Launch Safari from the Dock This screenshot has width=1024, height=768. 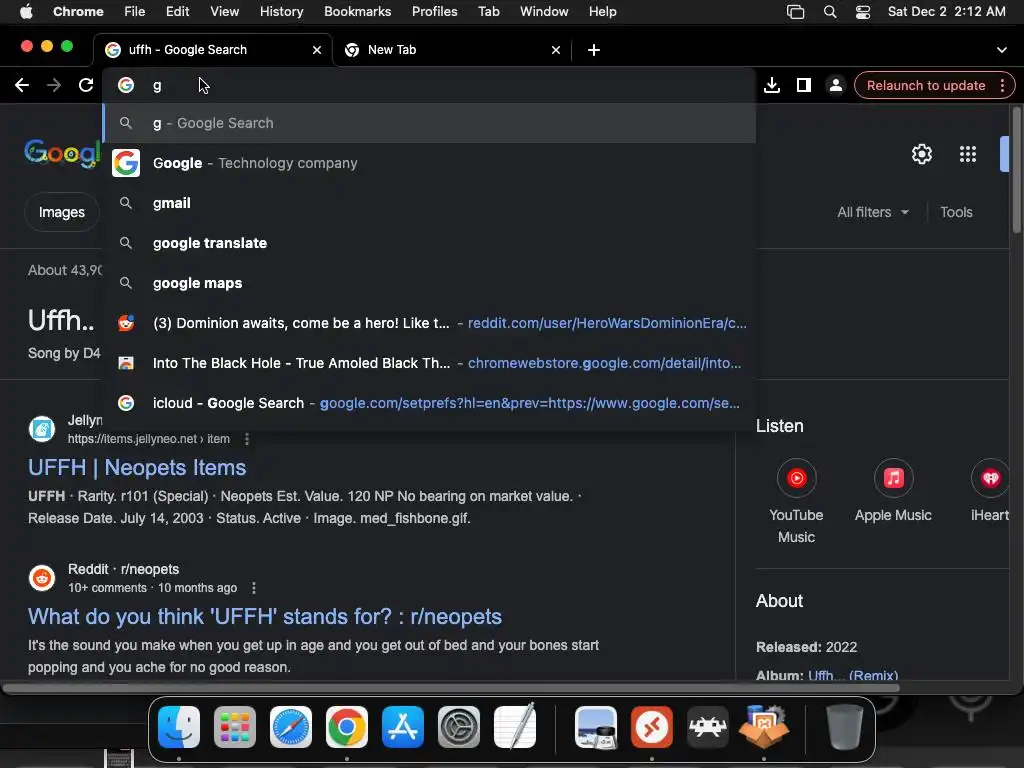point(291,727)
